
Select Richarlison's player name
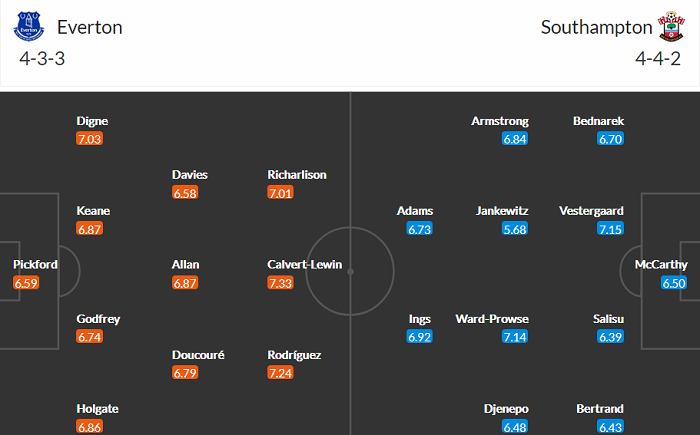[x=297, y=175]
